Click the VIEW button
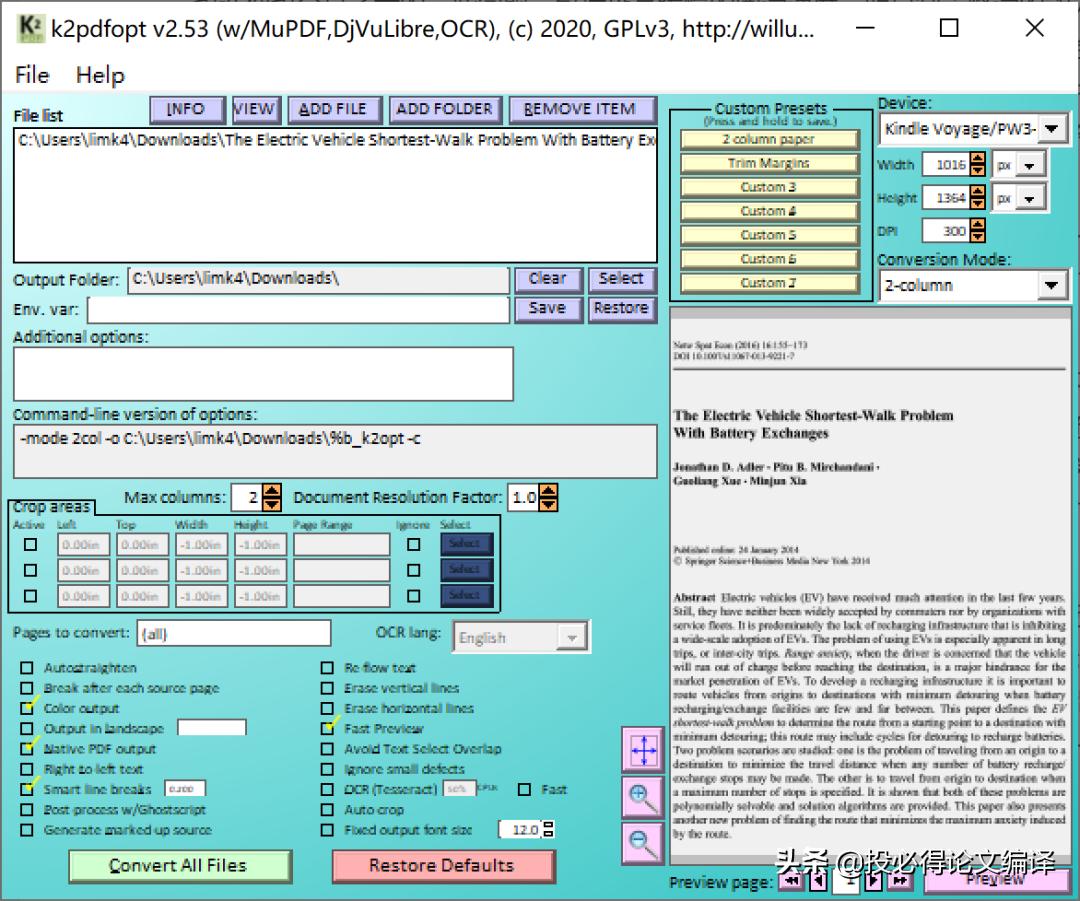This screenshot has width=1080, height=901. tap(256, 109)
